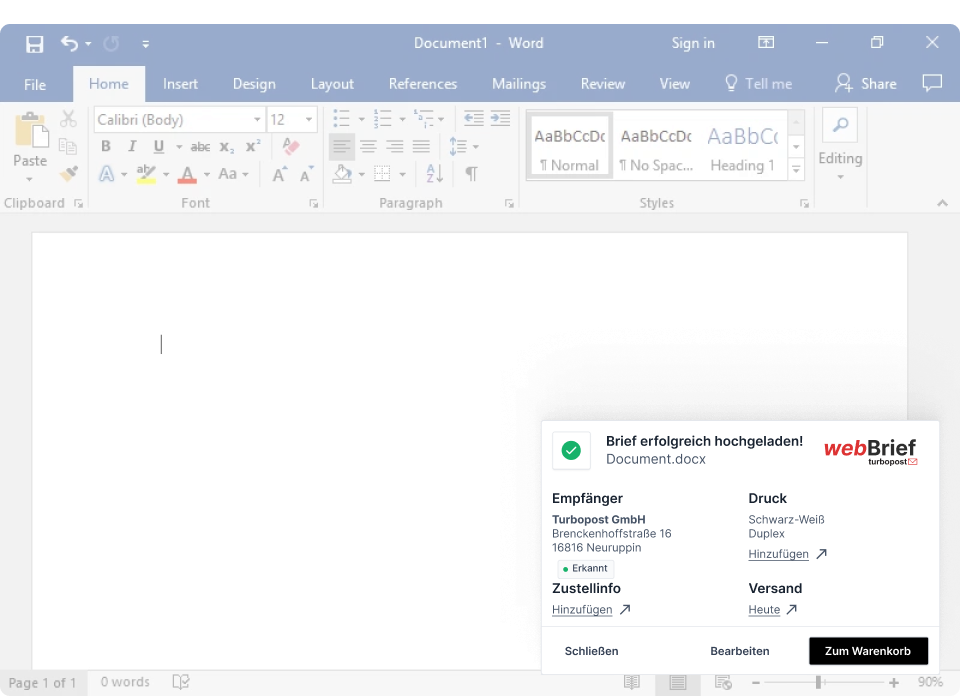960x696 pixels.
Task: Select the Review tab
Action: [602, 84]
